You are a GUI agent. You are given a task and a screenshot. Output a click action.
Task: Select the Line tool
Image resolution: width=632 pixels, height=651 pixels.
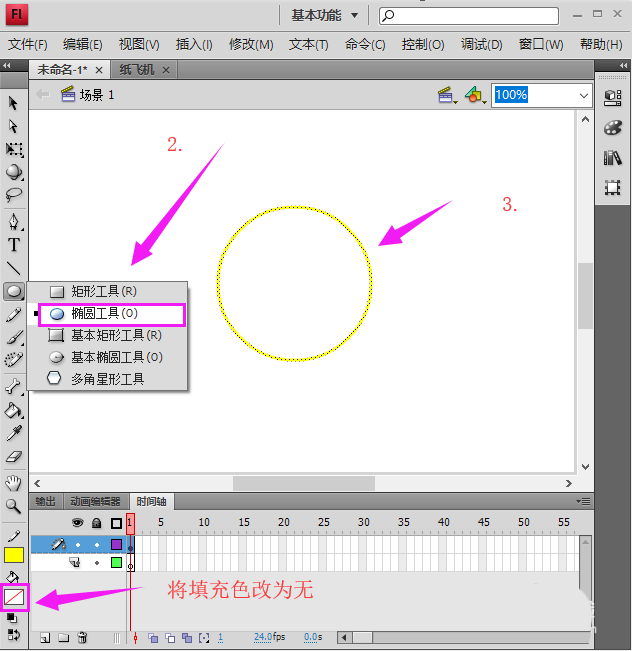click(14, 268)
